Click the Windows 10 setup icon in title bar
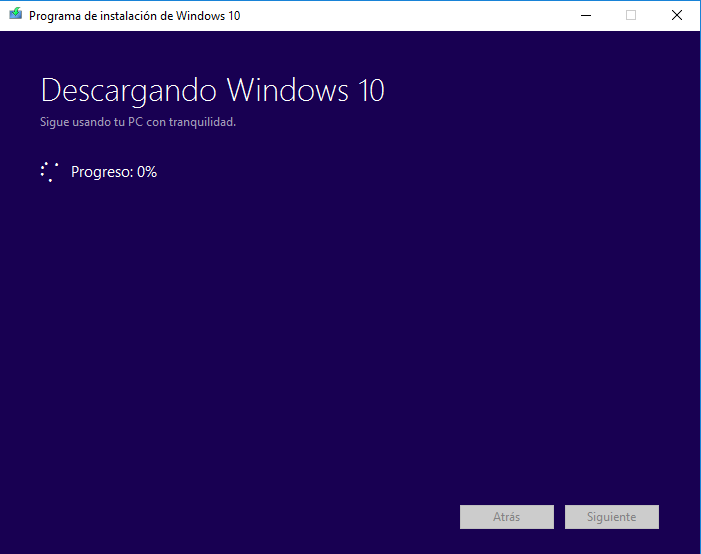This screenshot has height=554, width=701. coord(15,13)
